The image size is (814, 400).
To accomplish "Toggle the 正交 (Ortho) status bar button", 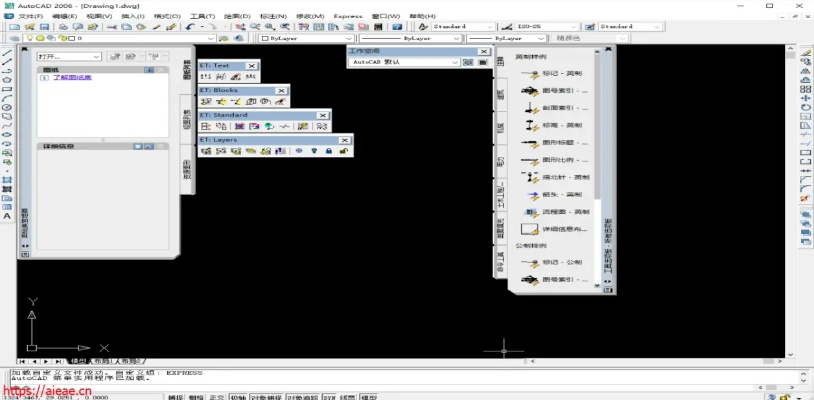I will coord(217,396).
